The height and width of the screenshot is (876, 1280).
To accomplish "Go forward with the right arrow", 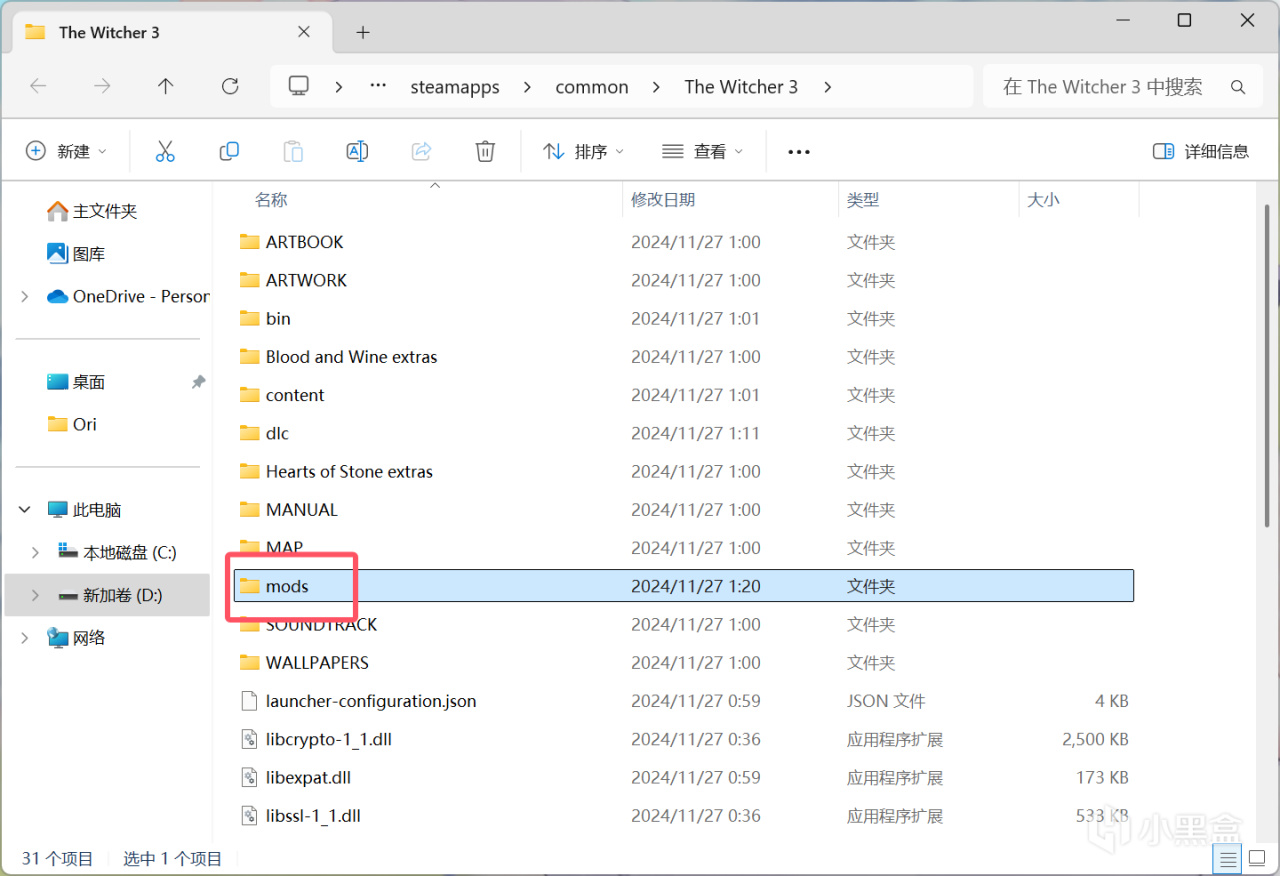I will pyautogui.click(x=102, y=86).
